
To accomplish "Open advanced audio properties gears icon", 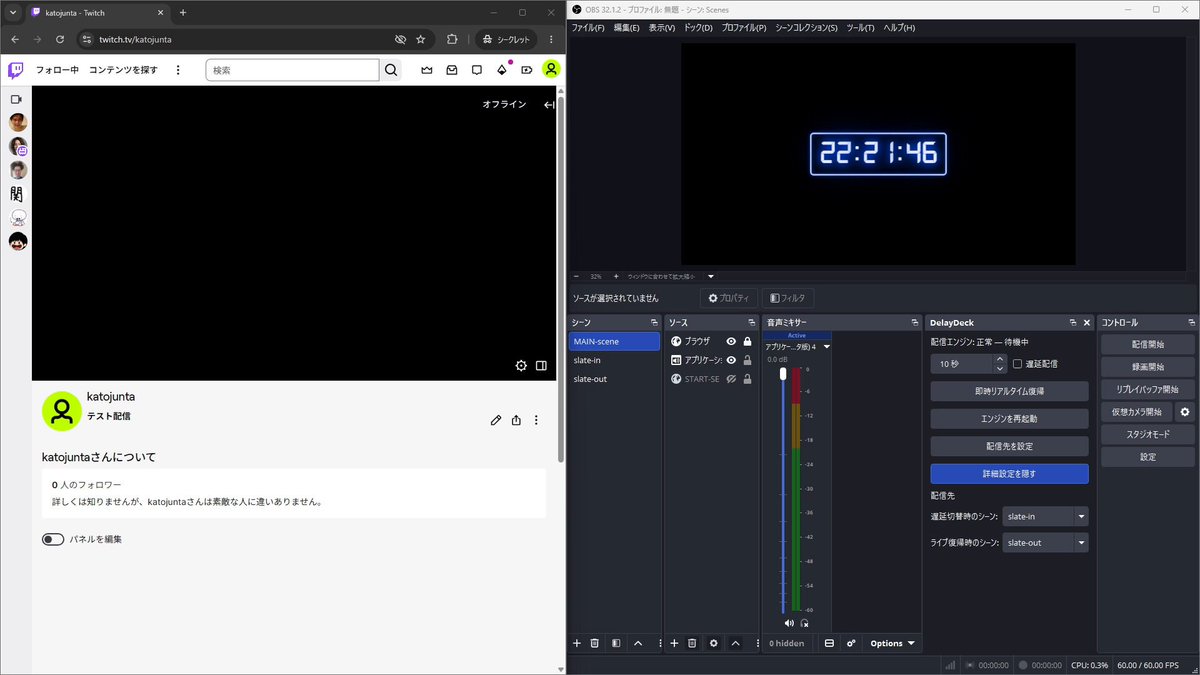I will click(851, 643).
